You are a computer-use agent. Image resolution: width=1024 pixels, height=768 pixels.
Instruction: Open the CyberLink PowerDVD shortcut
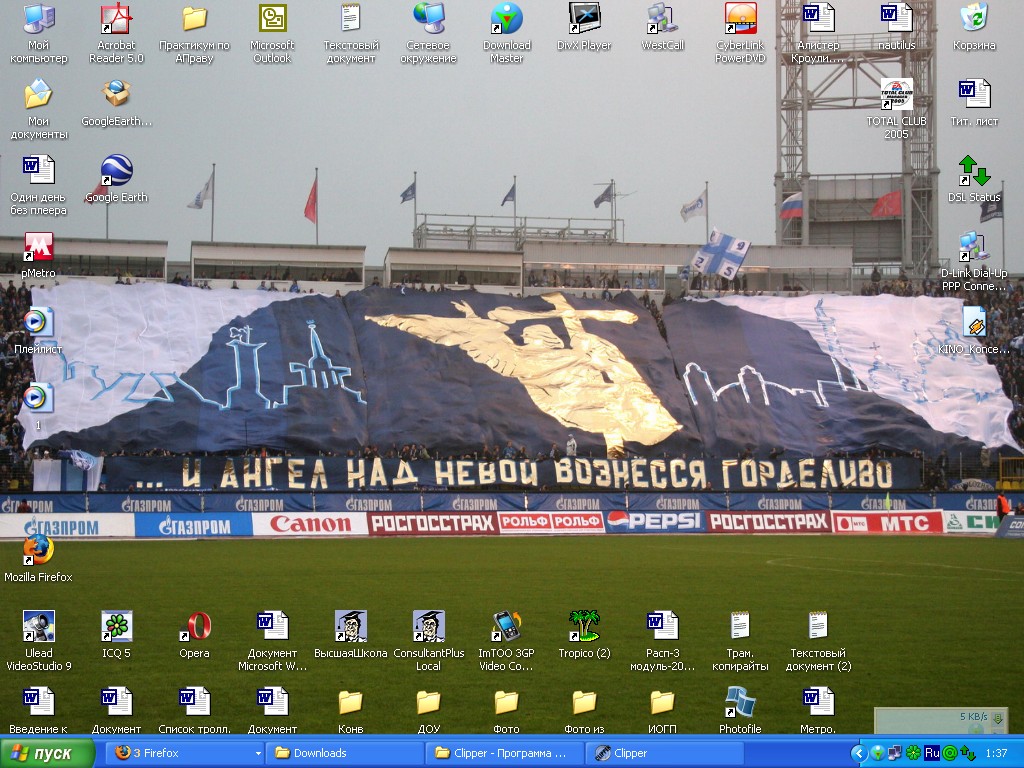pyautogui.click(x=740, y=19)
